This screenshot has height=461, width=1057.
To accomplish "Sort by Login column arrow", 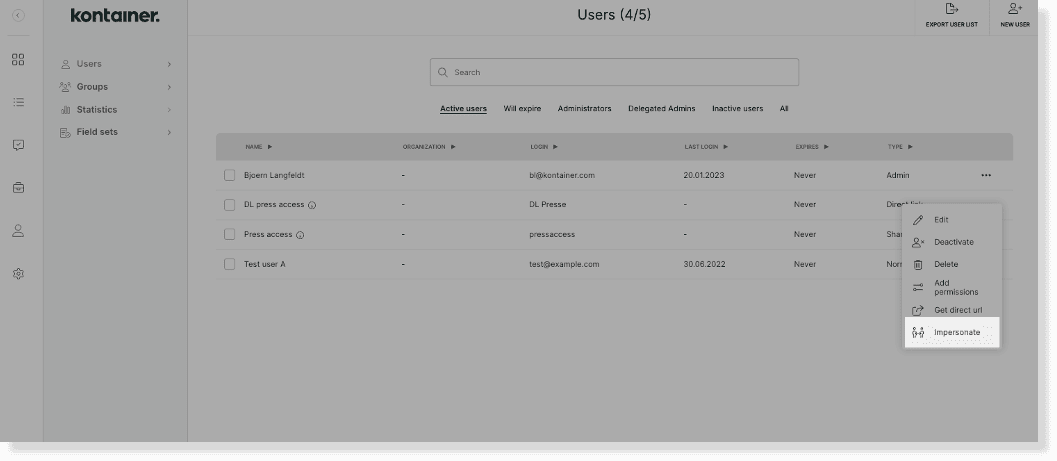I will [x=555, y=147].
